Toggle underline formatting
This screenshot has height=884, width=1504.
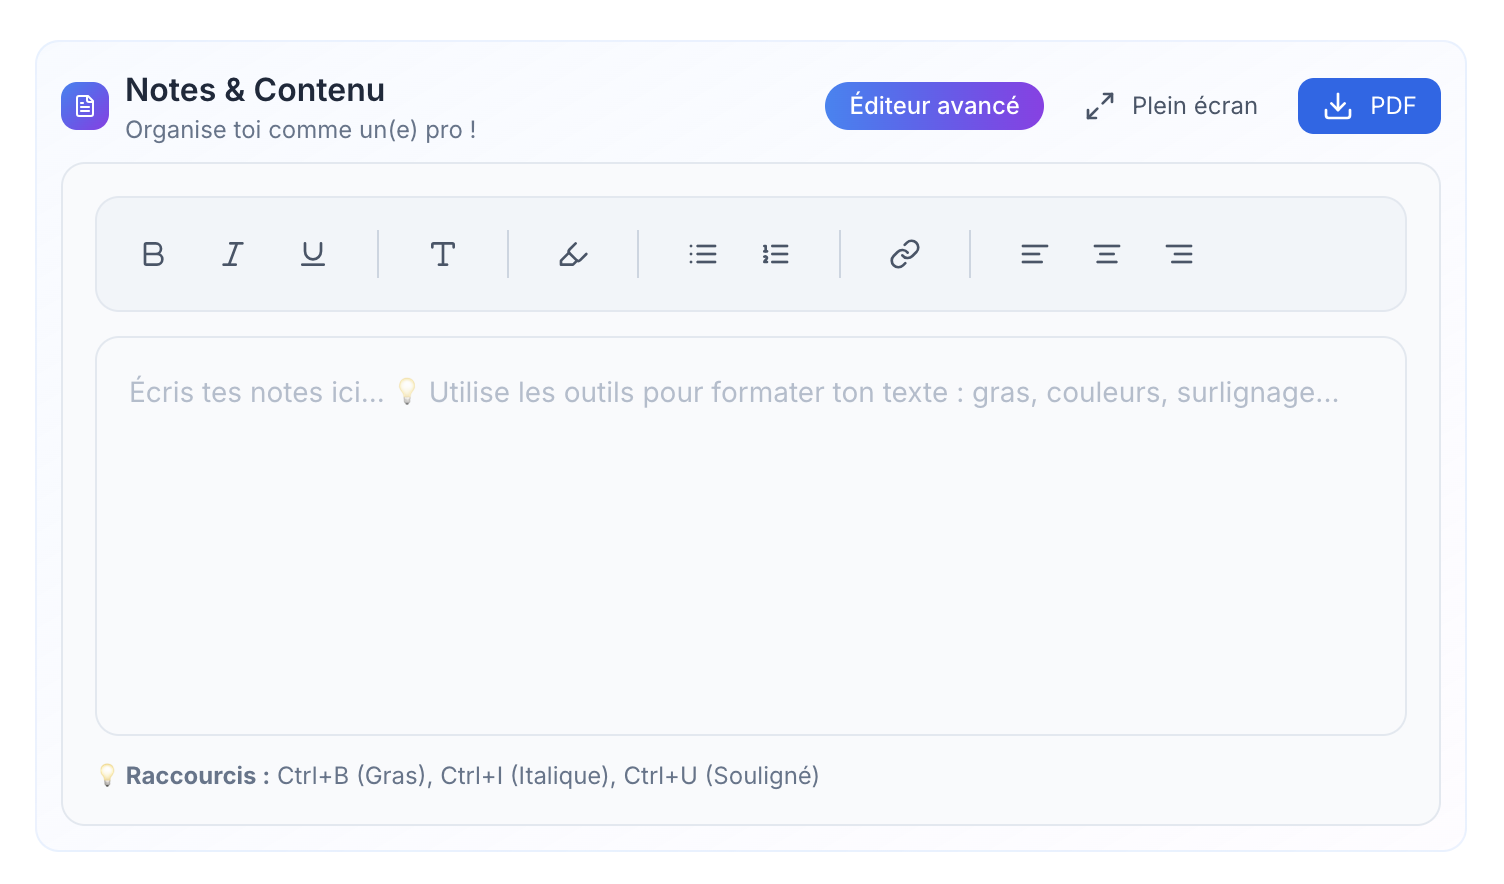[x=313, y=254]
